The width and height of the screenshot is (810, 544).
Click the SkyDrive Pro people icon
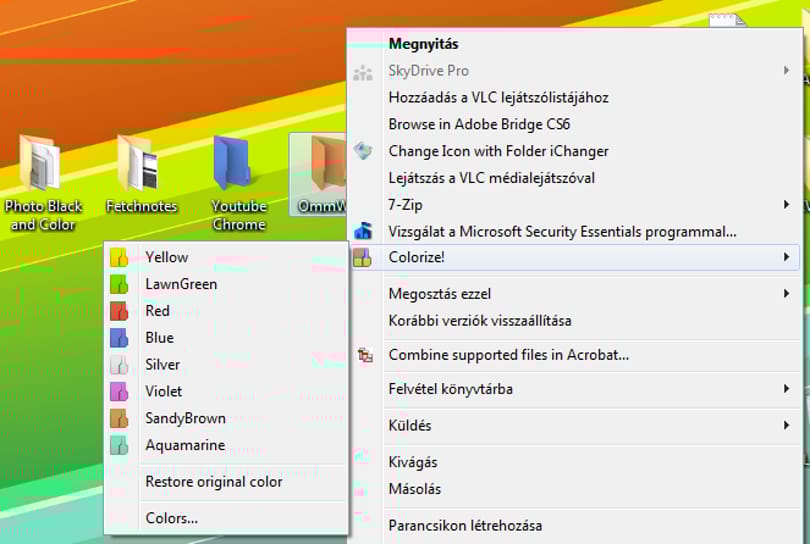[363, 73]
